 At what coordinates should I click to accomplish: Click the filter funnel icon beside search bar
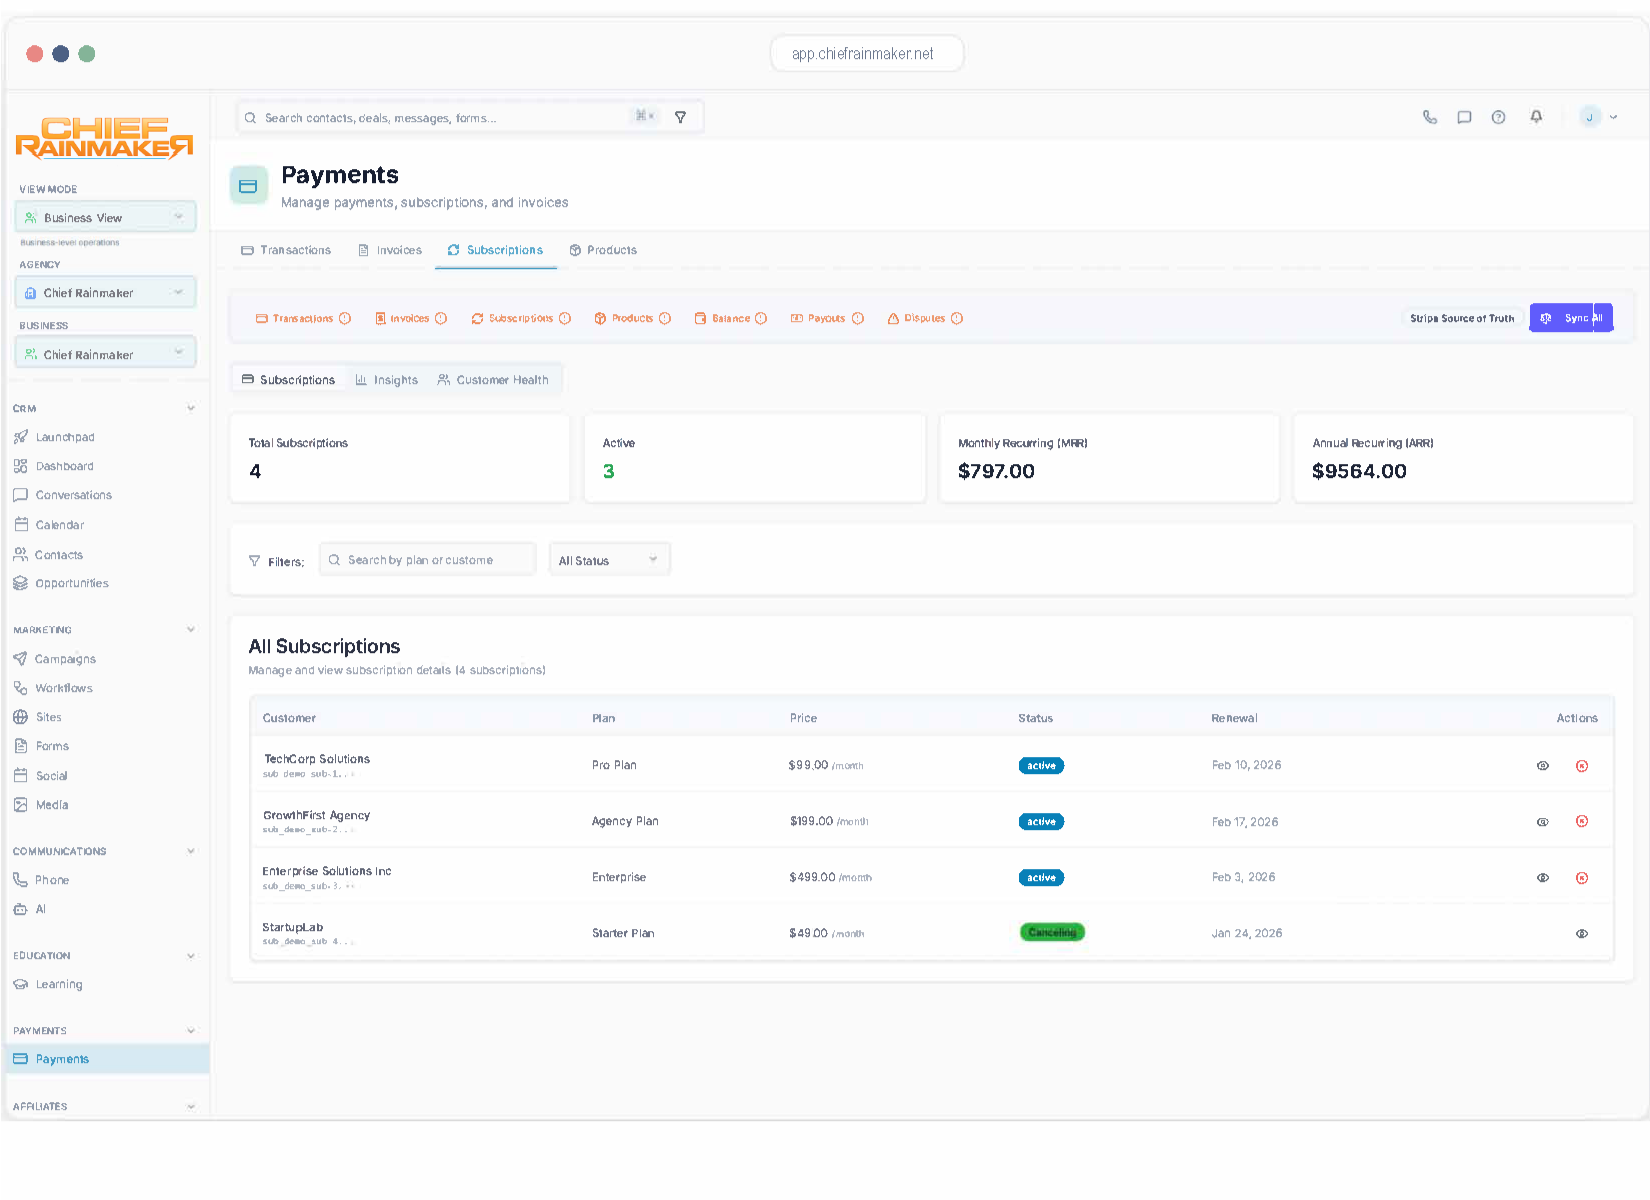[680, 117]
